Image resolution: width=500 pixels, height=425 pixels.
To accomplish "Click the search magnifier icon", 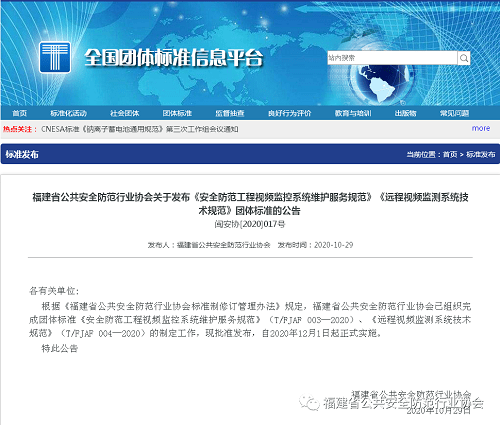I will point(464,58).
